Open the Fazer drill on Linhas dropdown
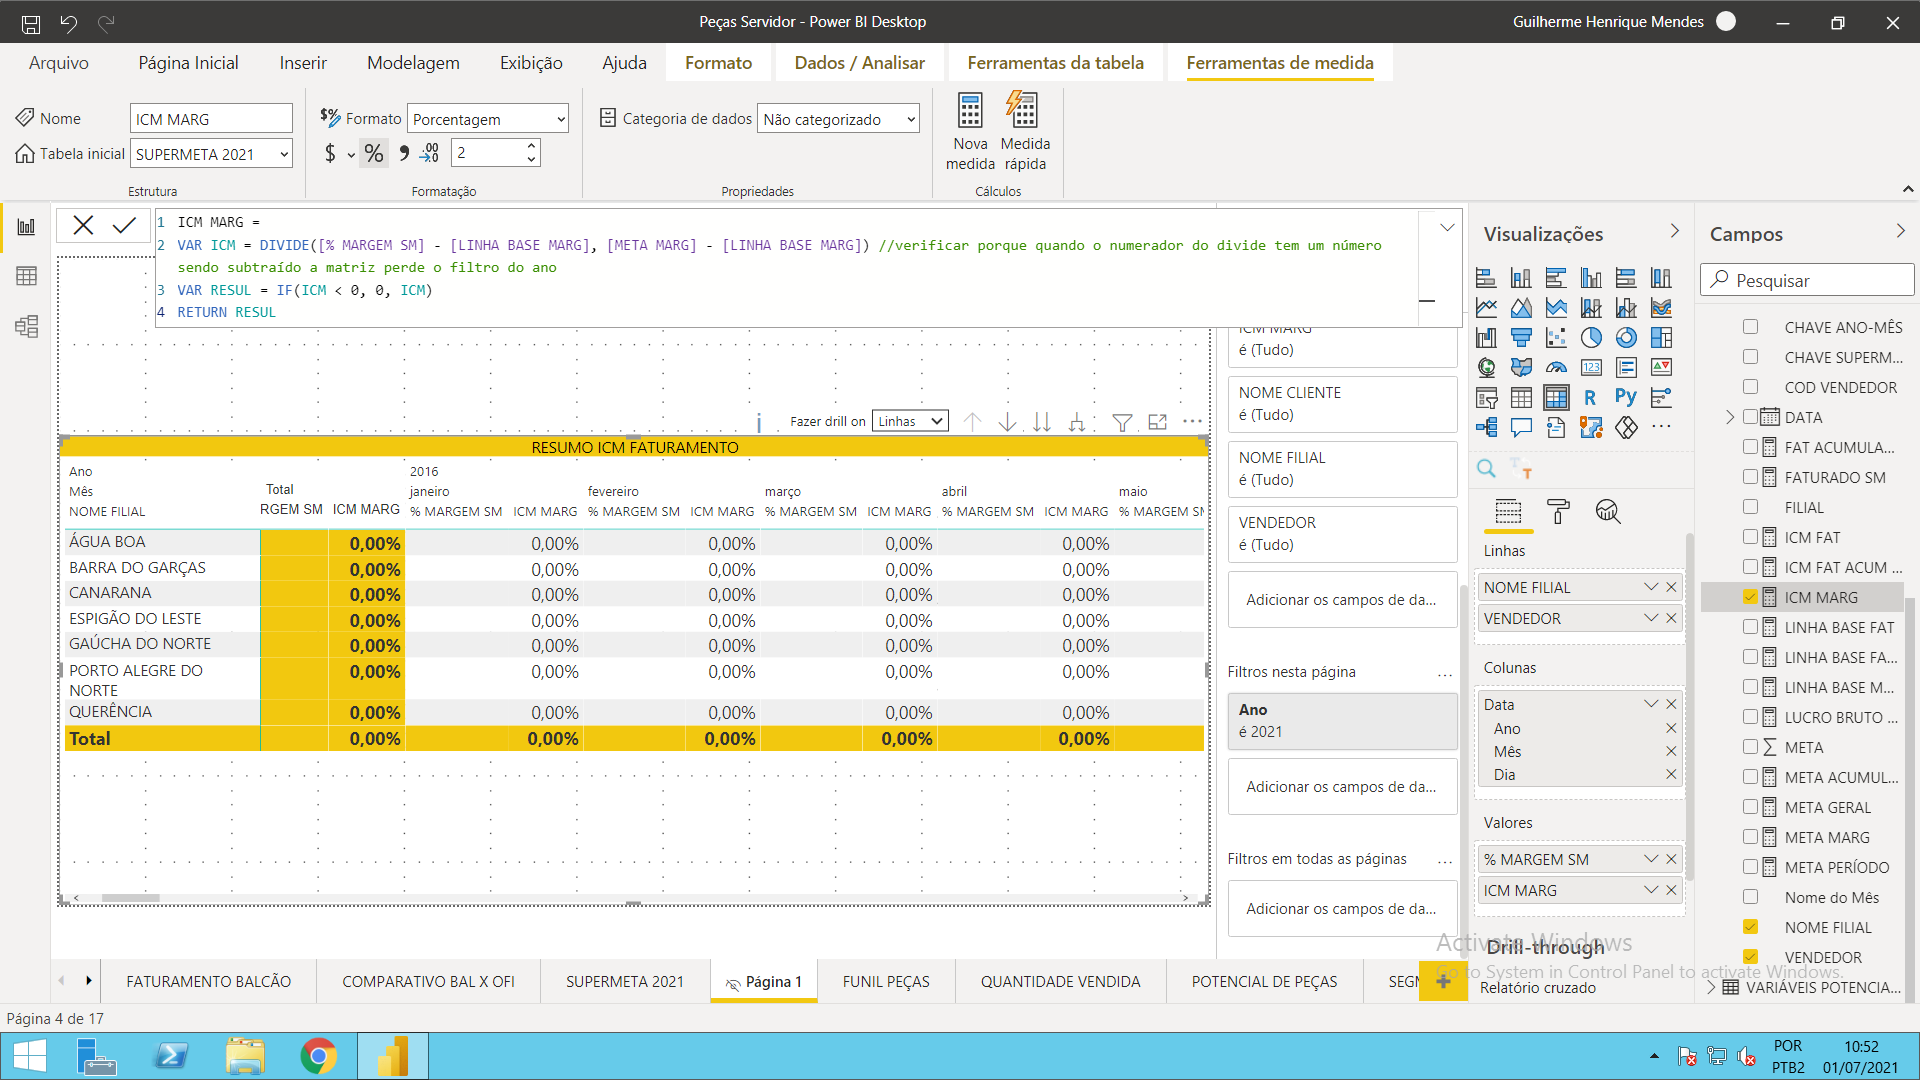The width and height of the screenshot is (1920, 1080). point(910,421)
